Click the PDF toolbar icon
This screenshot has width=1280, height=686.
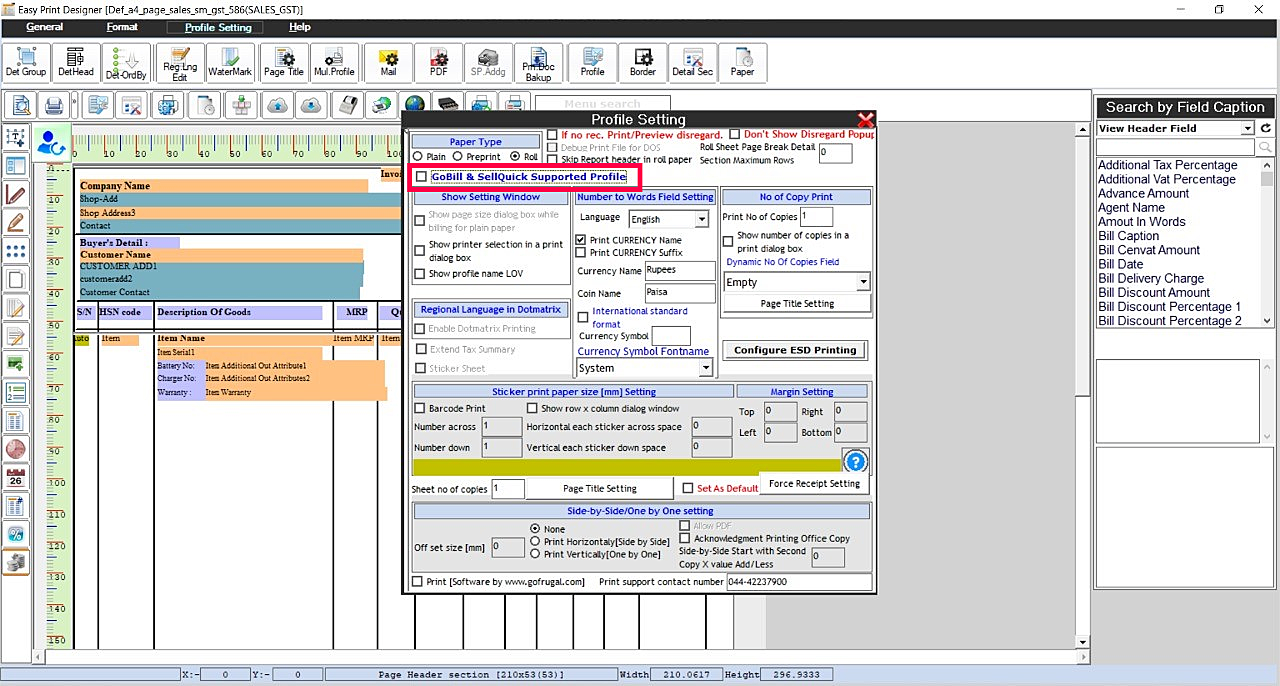pyautogui.click(x=438, y=62)
